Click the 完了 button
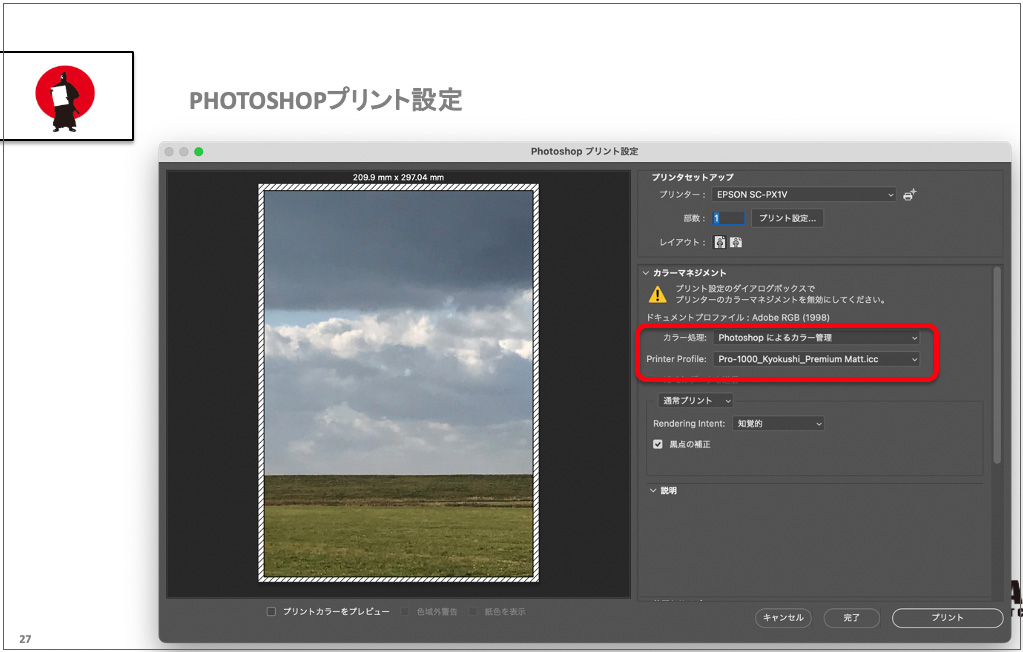The image size is (1023, 652). coord(851,617)
